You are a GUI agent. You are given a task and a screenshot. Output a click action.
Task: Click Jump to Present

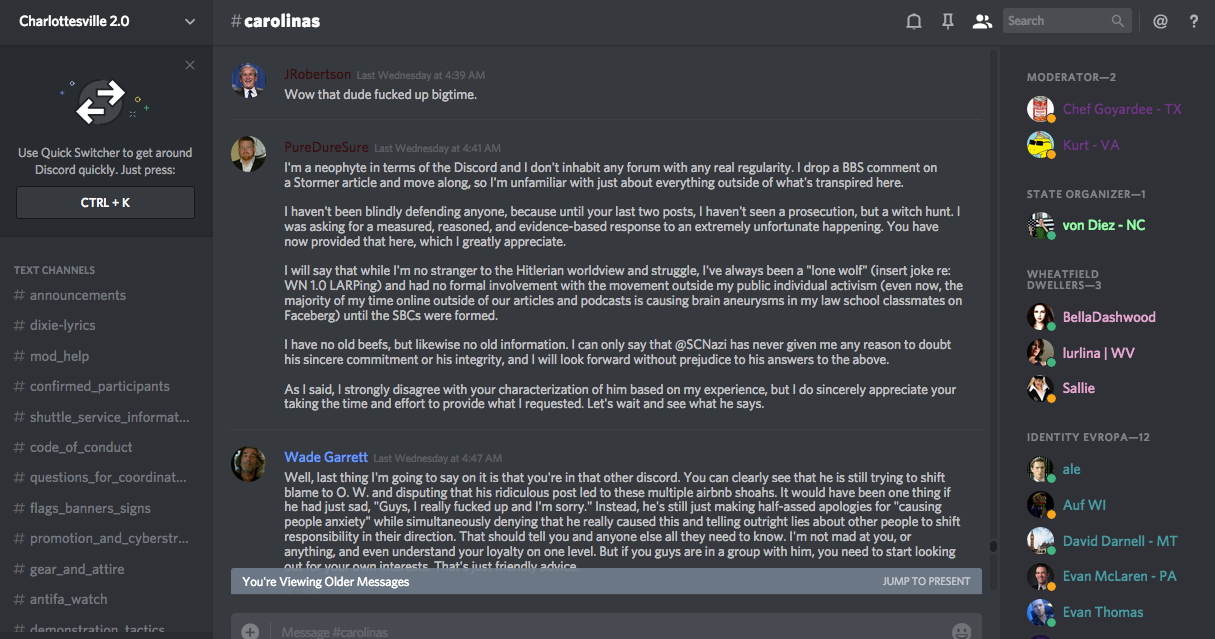[926, 581]
